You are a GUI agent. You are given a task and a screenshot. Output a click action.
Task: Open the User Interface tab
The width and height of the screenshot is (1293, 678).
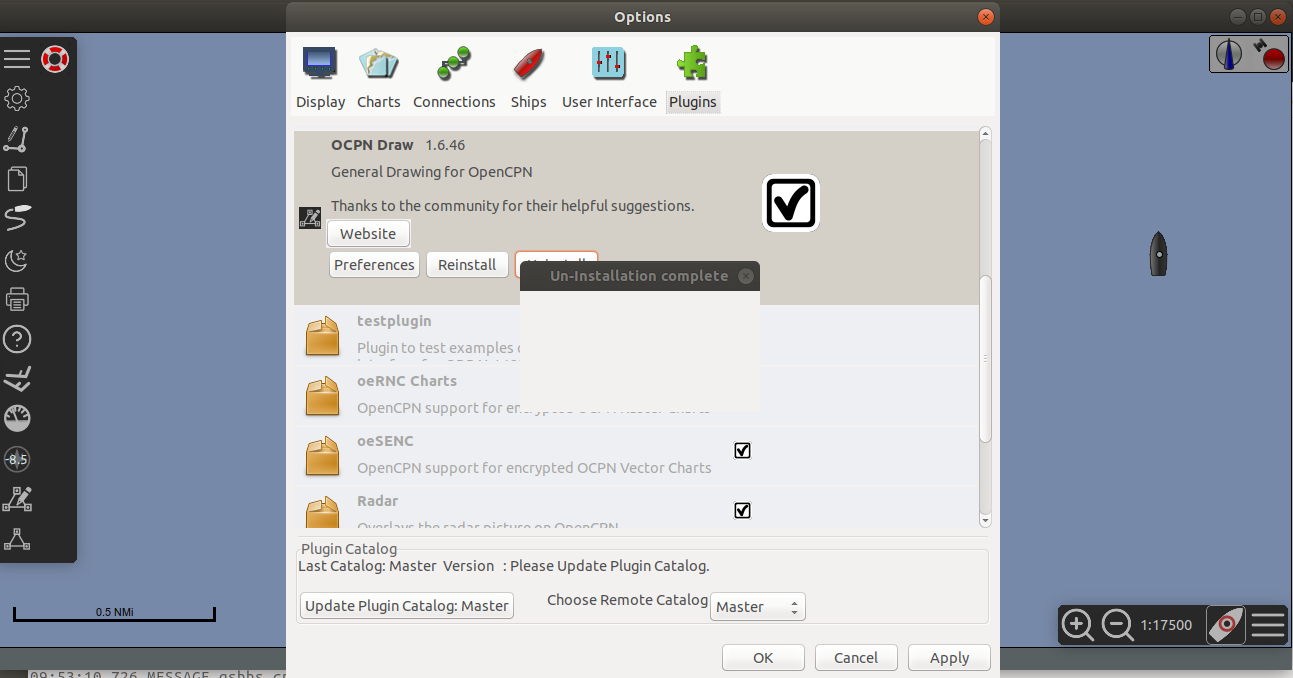coord(608,75)
